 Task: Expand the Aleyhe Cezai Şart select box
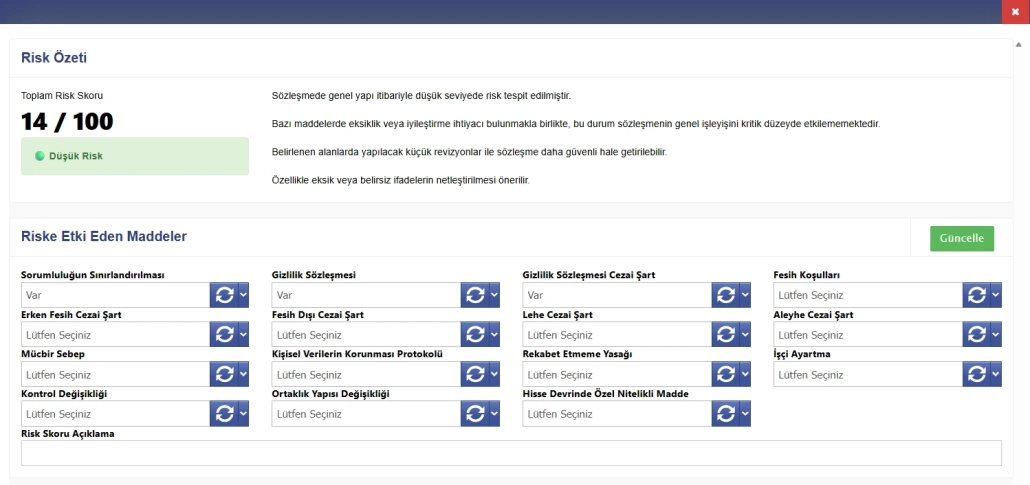(x=868, y=335)
